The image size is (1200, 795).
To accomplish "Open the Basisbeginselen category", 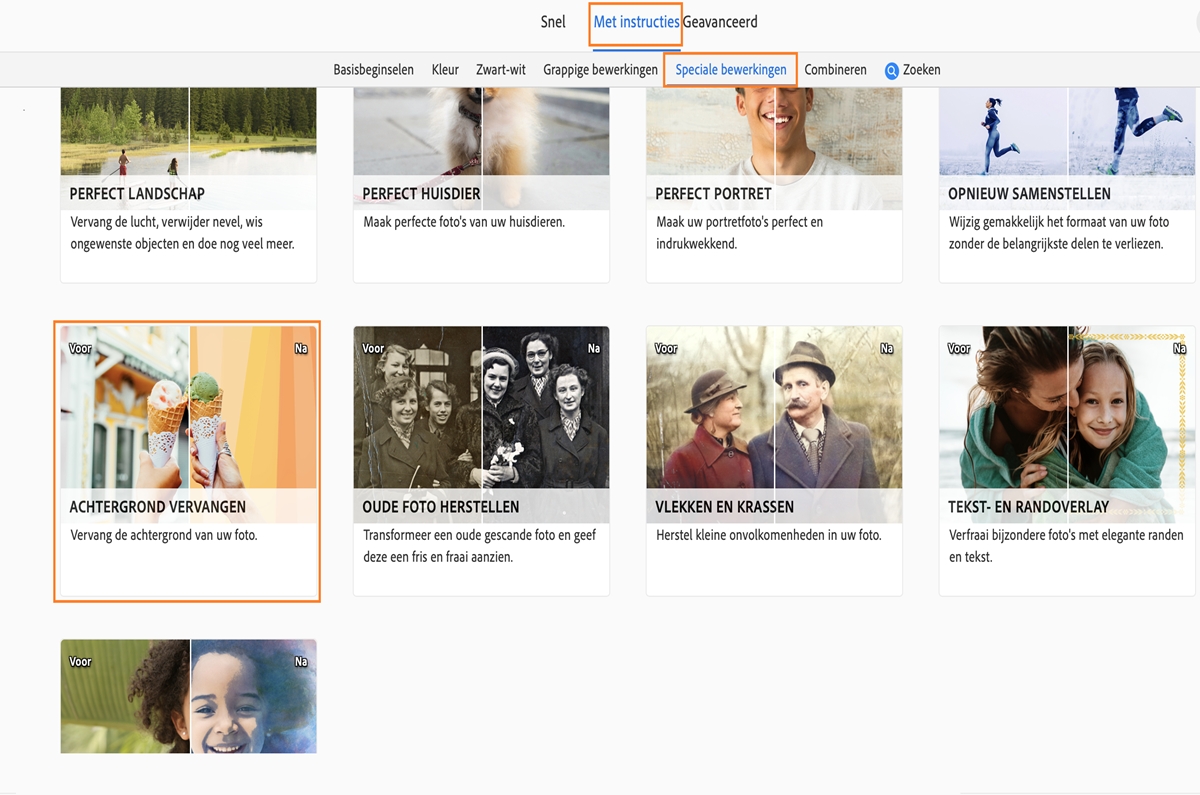I will click(374, 69).
